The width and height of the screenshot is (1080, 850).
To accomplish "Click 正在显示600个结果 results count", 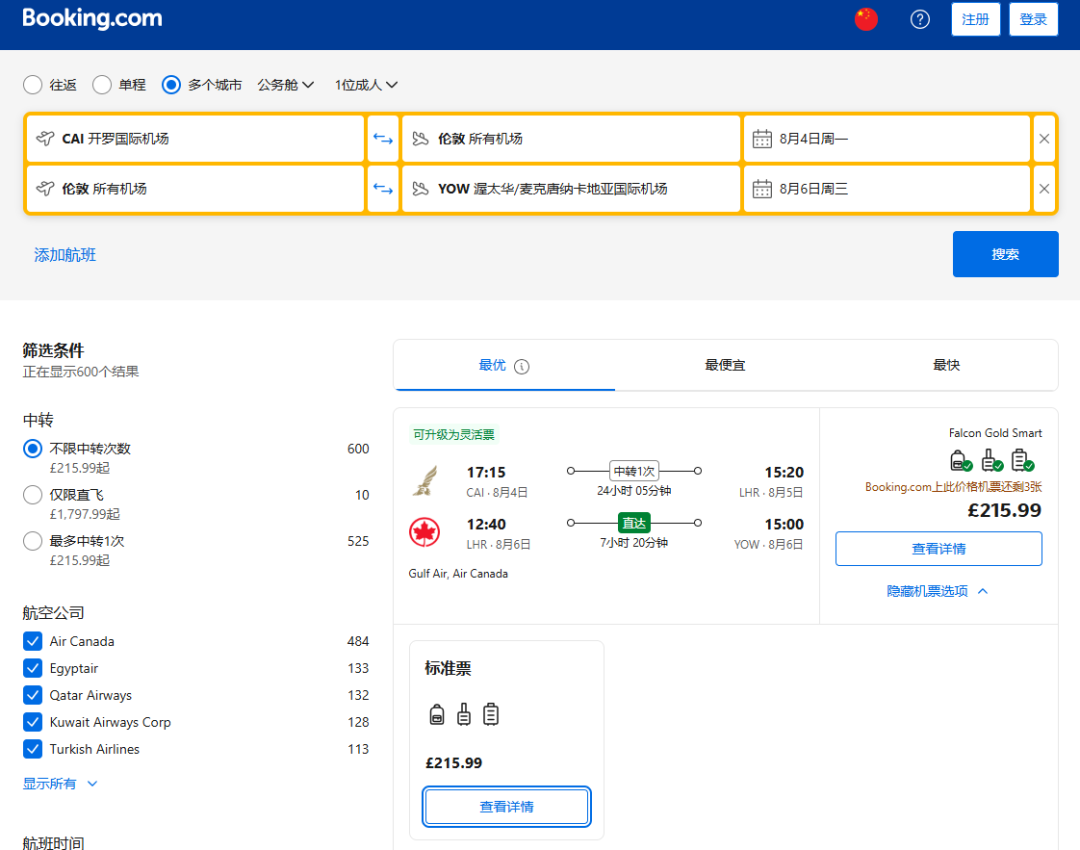I will click(81, 372).
